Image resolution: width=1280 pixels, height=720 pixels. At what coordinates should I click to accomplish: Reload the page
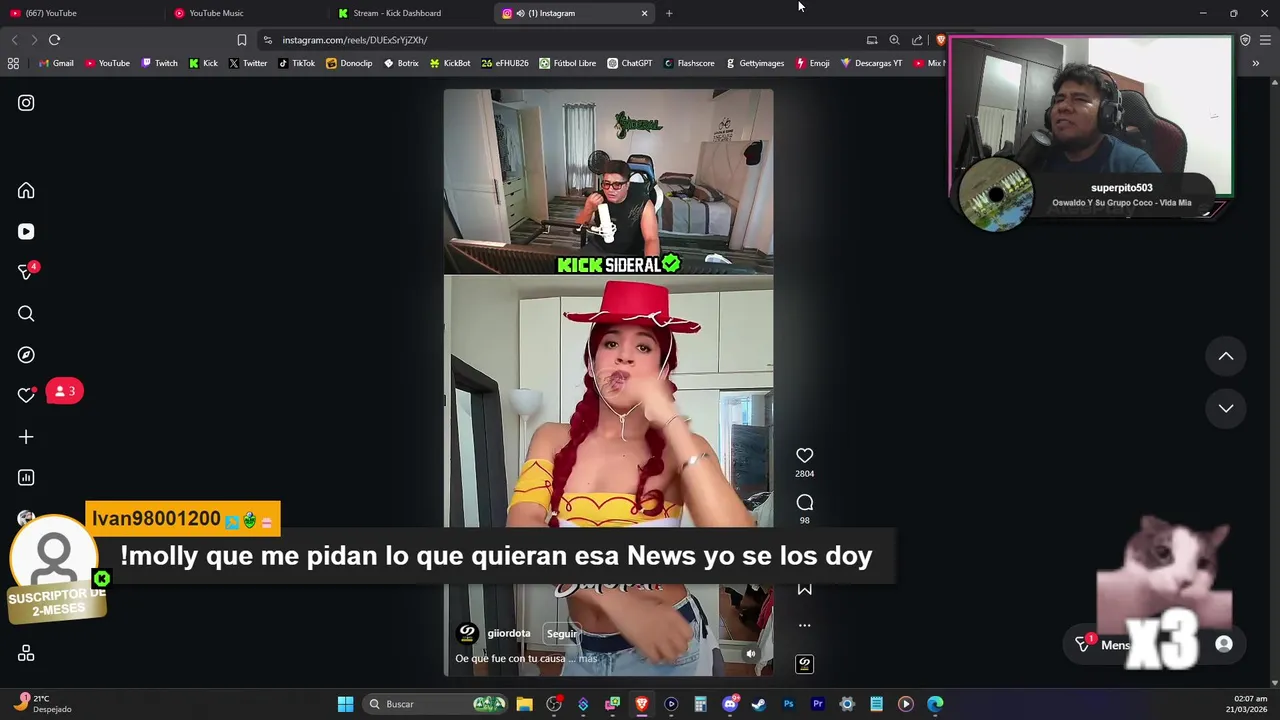55,40
